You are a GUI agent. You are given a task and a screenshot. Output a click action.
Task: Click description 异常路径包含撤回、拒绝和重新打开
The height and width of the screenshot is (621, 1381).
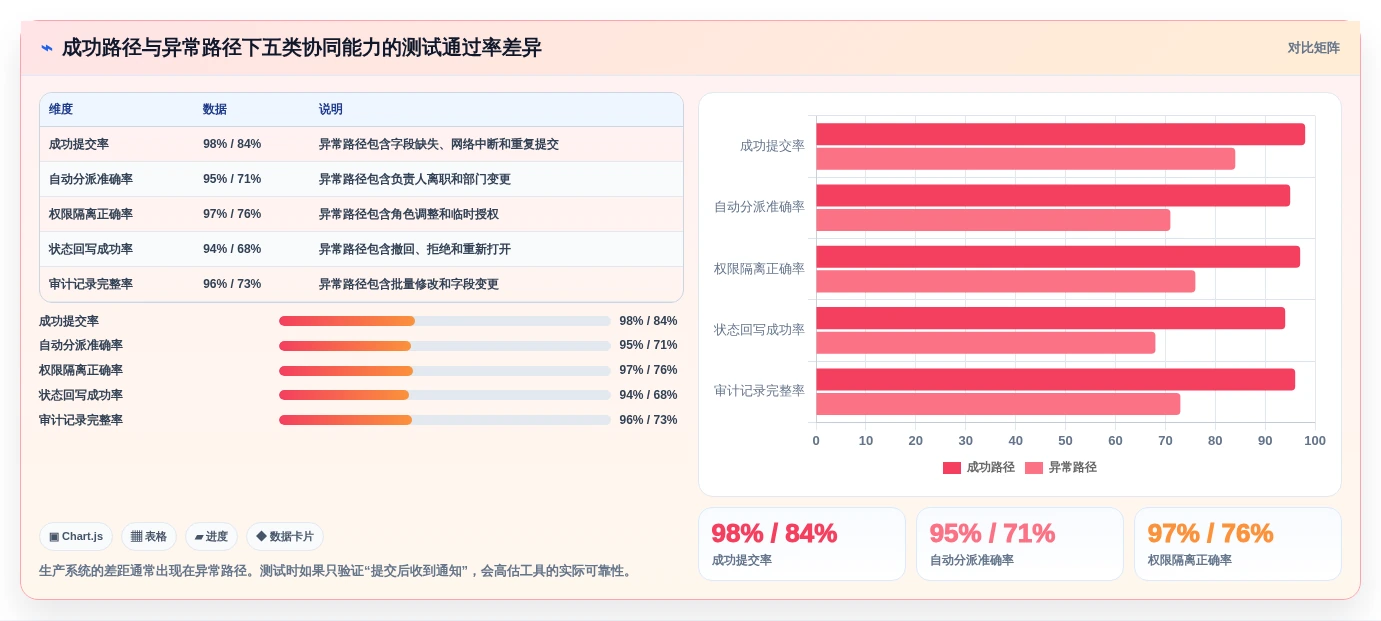tap(415, 249)
